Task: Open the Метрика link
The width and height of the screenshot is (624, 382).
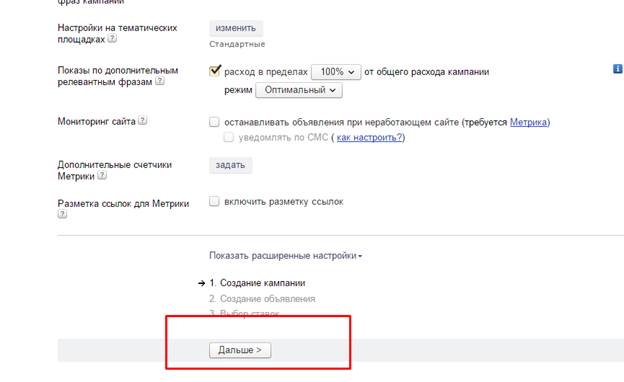Action: pyautogui.click(x=528, y=122)
